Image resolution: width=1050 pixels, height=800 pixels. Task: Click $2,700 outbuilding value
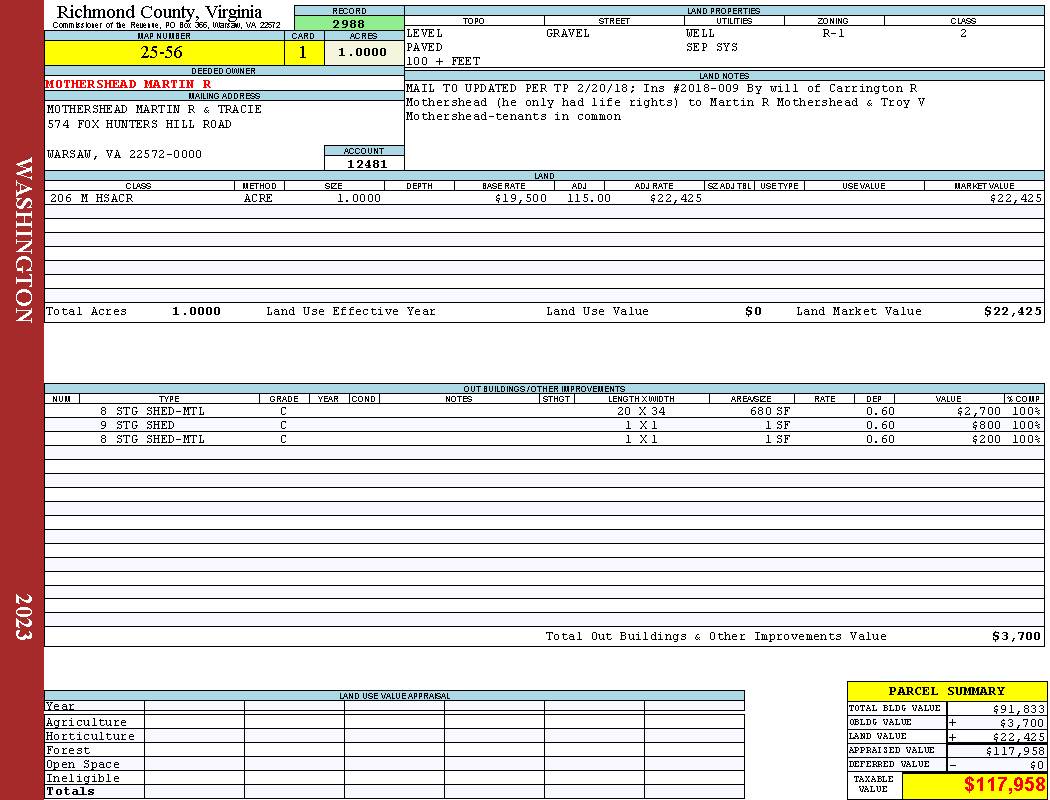pyautogui.click(x=979, y=411)
